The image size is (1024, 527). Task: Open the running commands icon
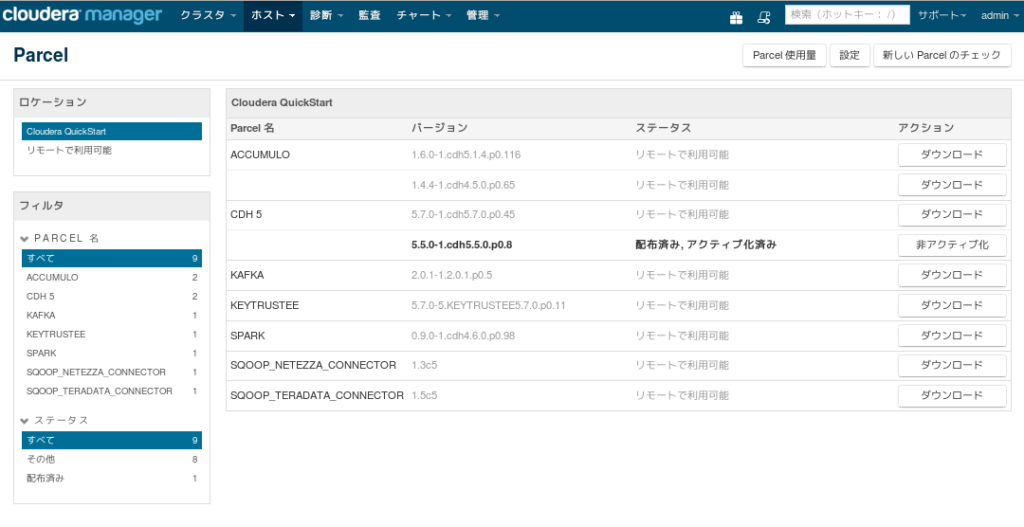[763, 17]
